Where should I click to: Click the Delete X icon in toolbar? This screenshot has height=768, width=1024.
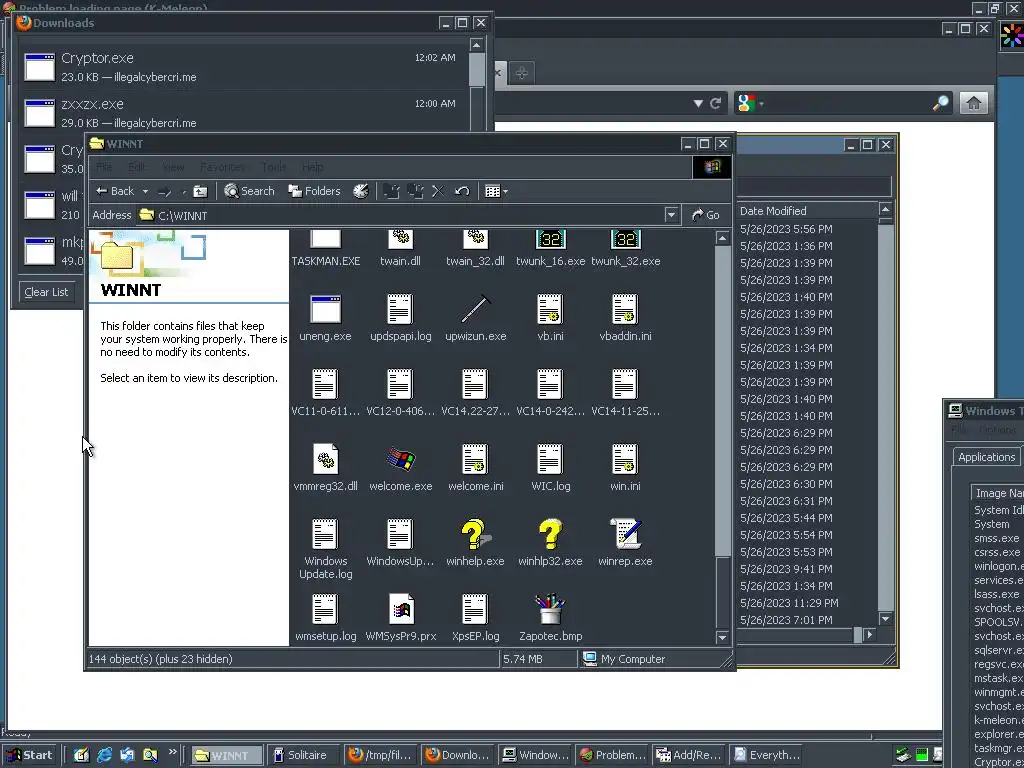[x=438, y=191]
